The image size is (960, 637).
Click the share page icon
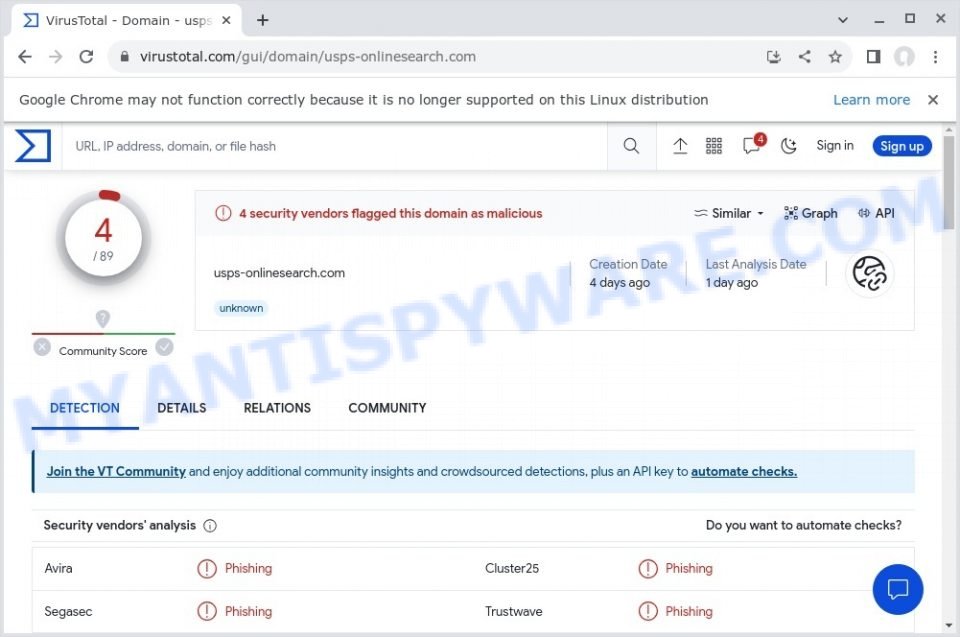pos(804,57)
